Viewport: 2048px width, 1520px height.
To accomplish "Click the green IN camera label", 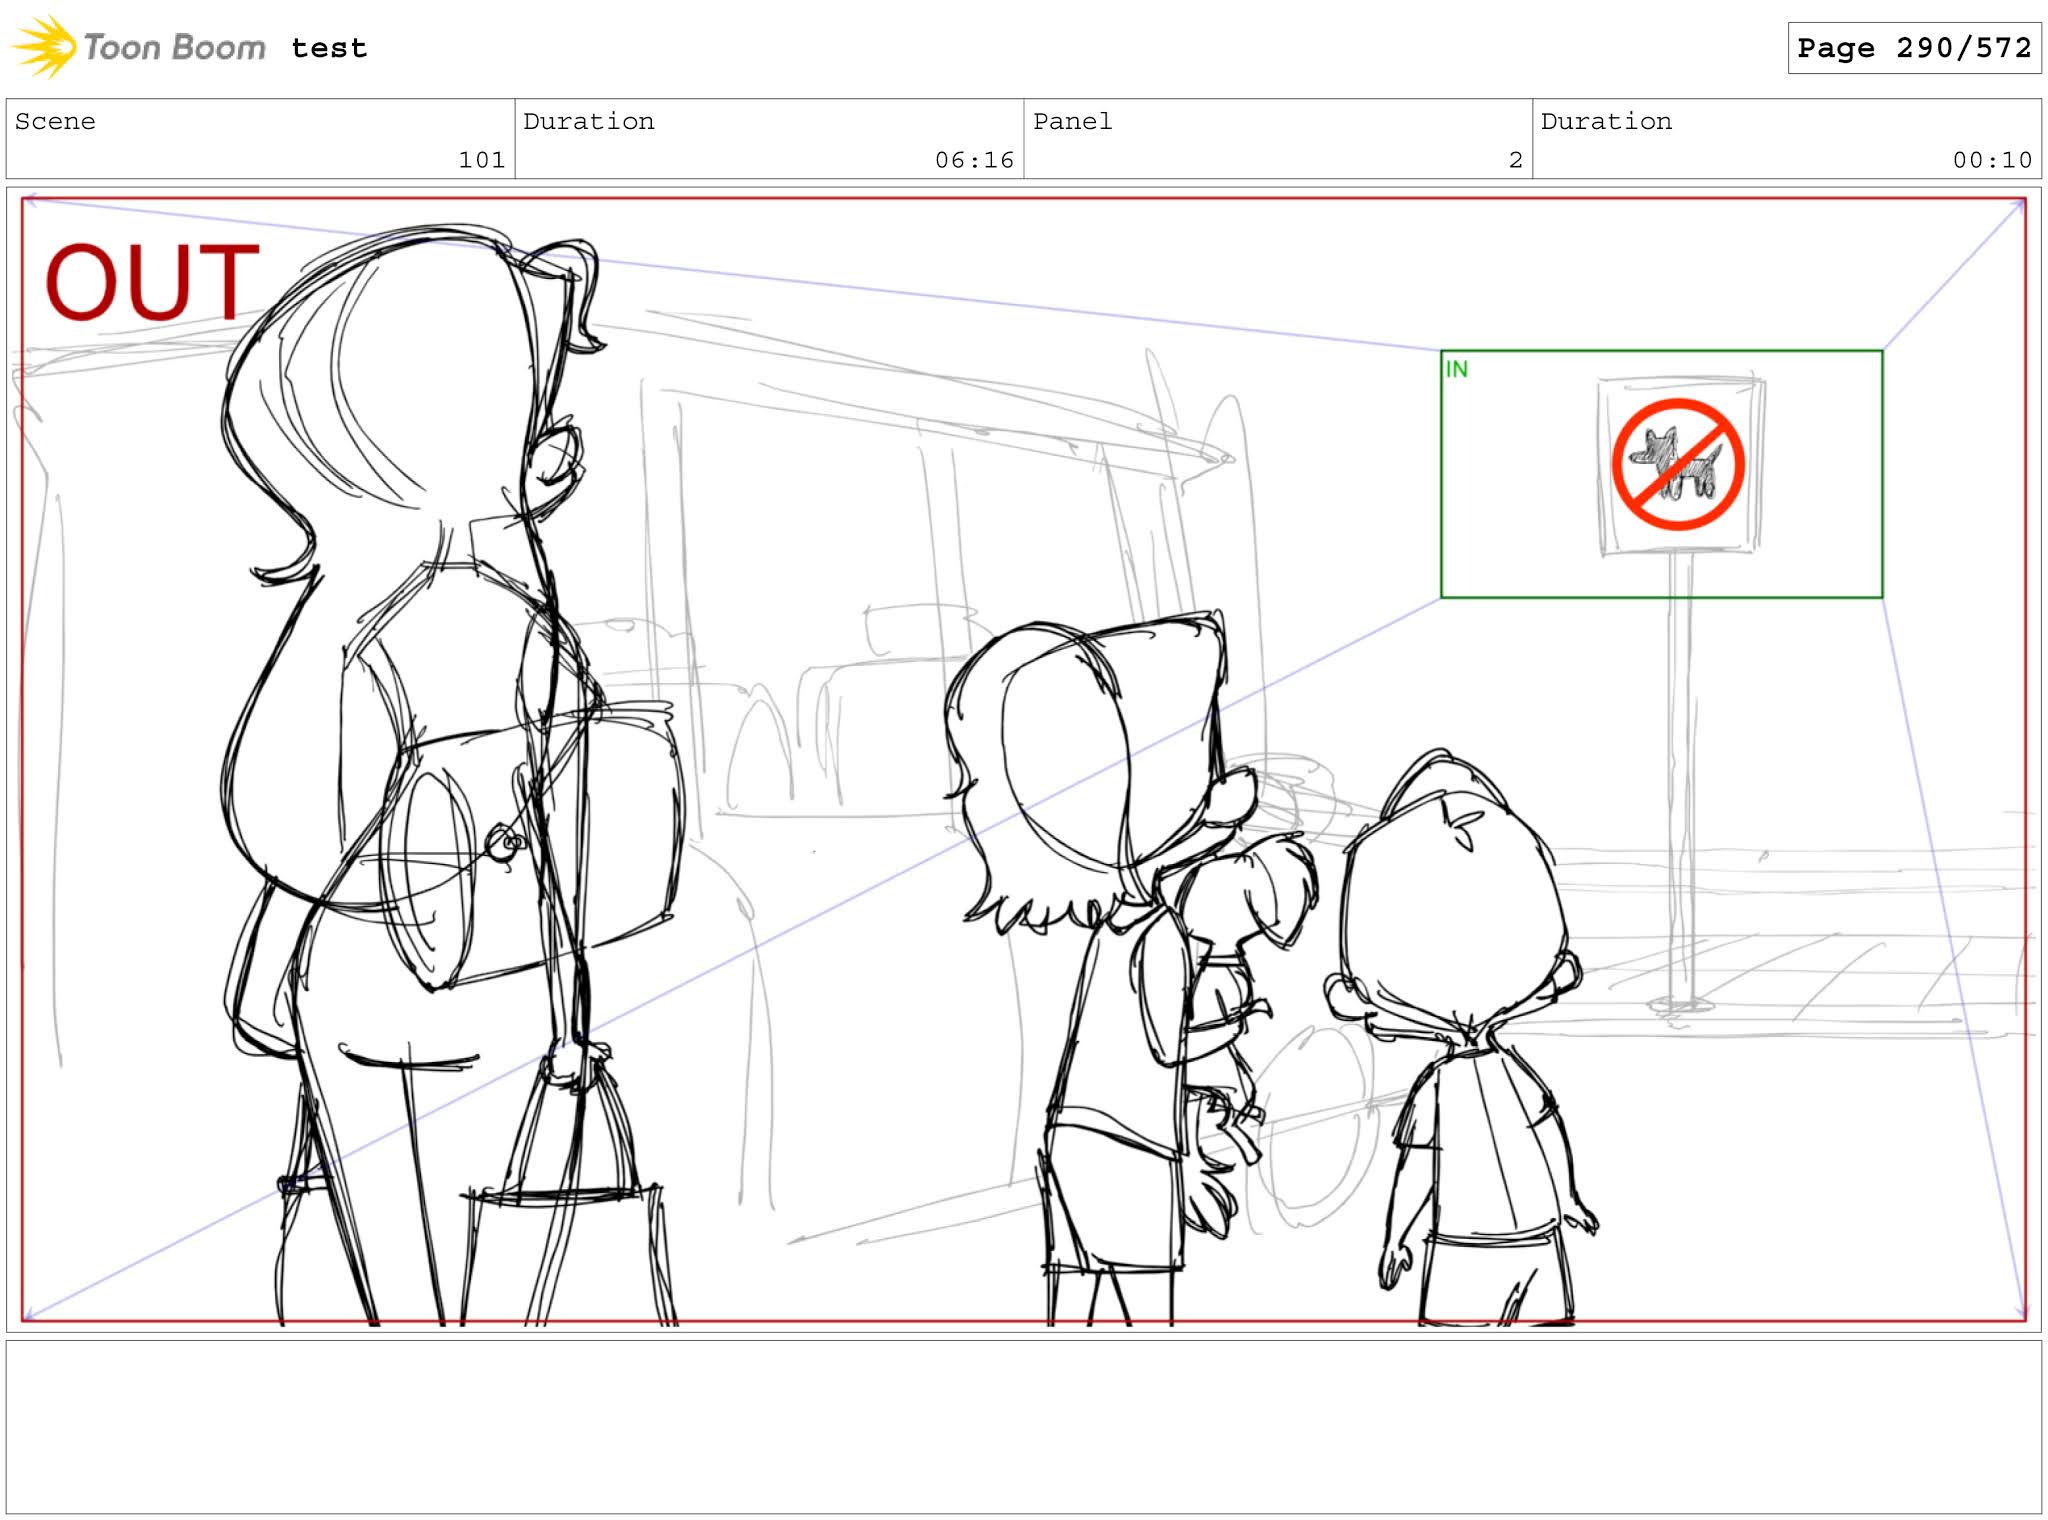I will tap(1456, 369).
